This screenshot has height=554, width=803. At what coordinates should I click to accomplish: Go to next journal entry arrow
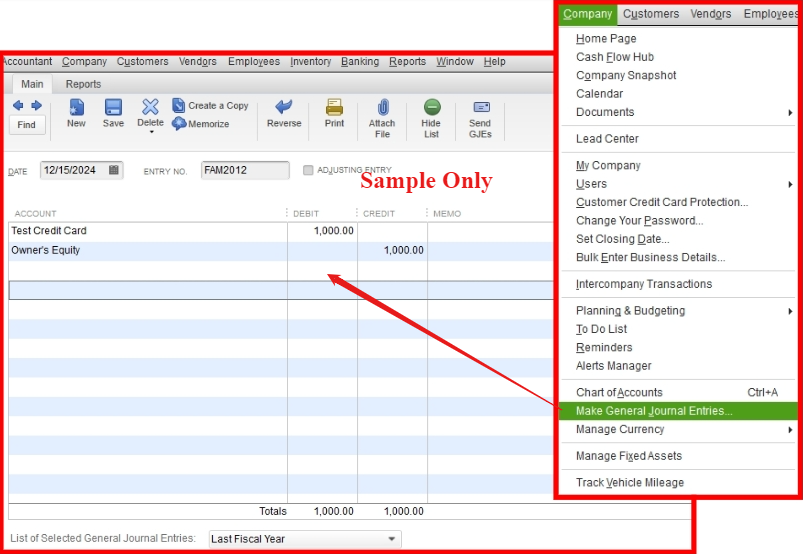[x=36, y=105]
